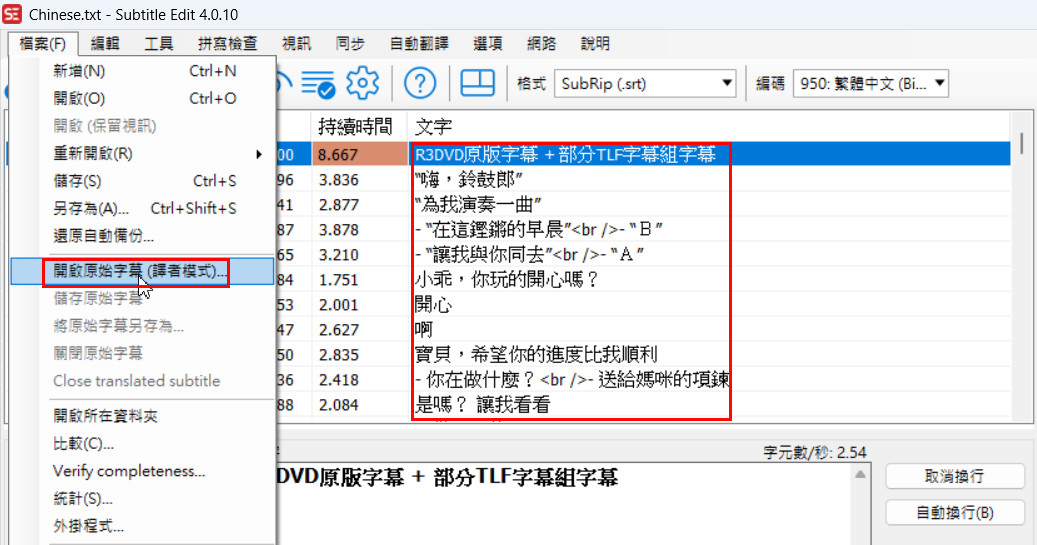
Task: Choose 還原自動備份... menu entry
Action: (x=103, y=236)
